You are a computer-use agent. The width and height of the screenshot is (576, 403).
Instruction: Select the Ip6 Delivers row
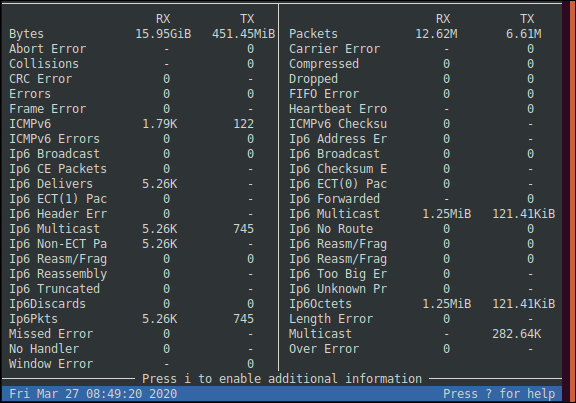[x=132, y=184]
